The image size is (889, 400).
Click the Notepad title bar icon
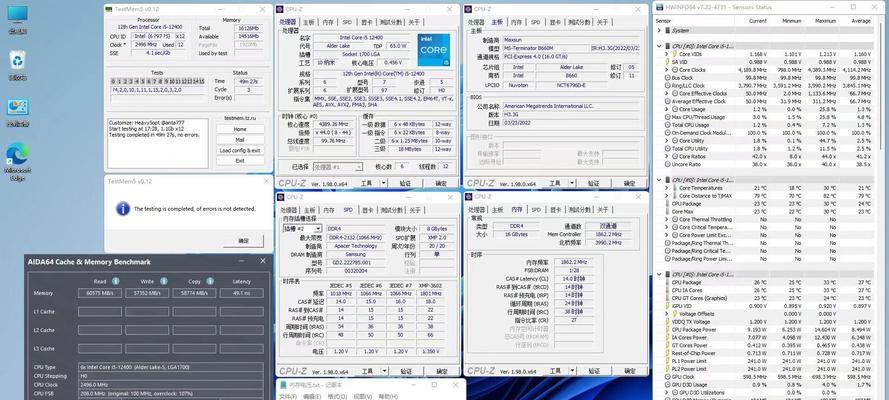pyautogui.click(x=283, y=384)
